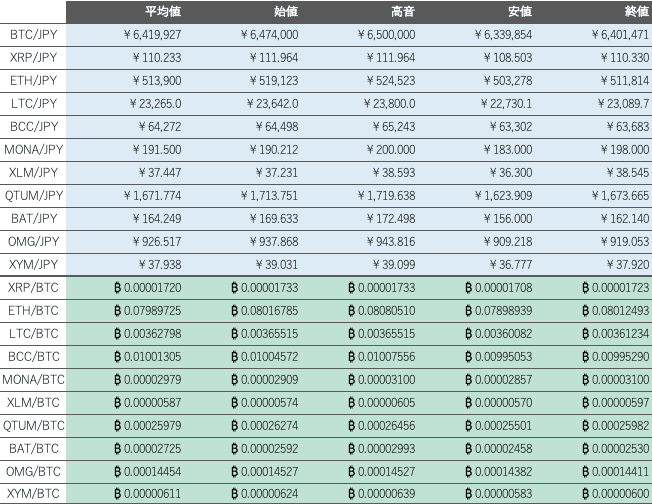
Task: Click BCC/JPY average cell ¥64,272
Action: (x=160, y=126)
